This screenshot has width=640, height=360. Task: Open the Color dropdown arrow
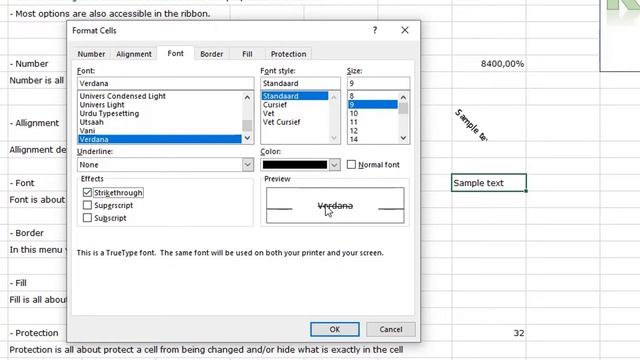click(334, 164)
